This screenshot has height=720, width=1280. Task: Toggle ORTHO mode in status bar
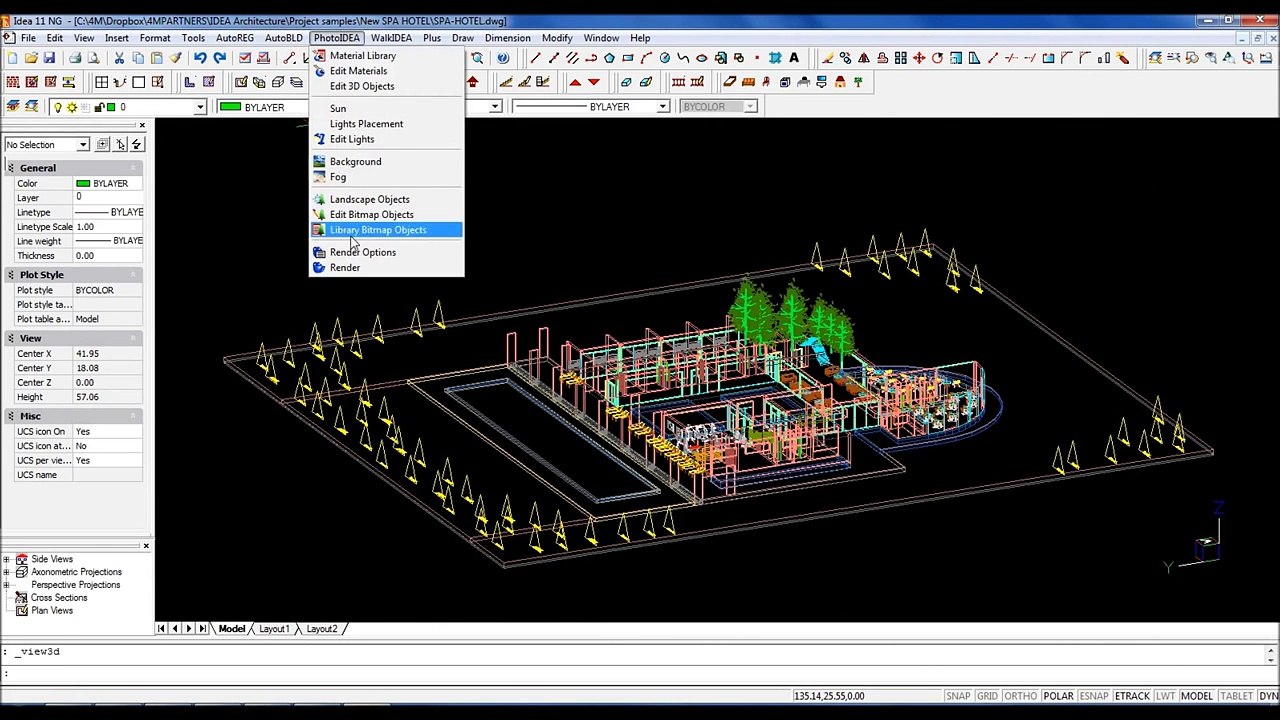point(1020,696)
